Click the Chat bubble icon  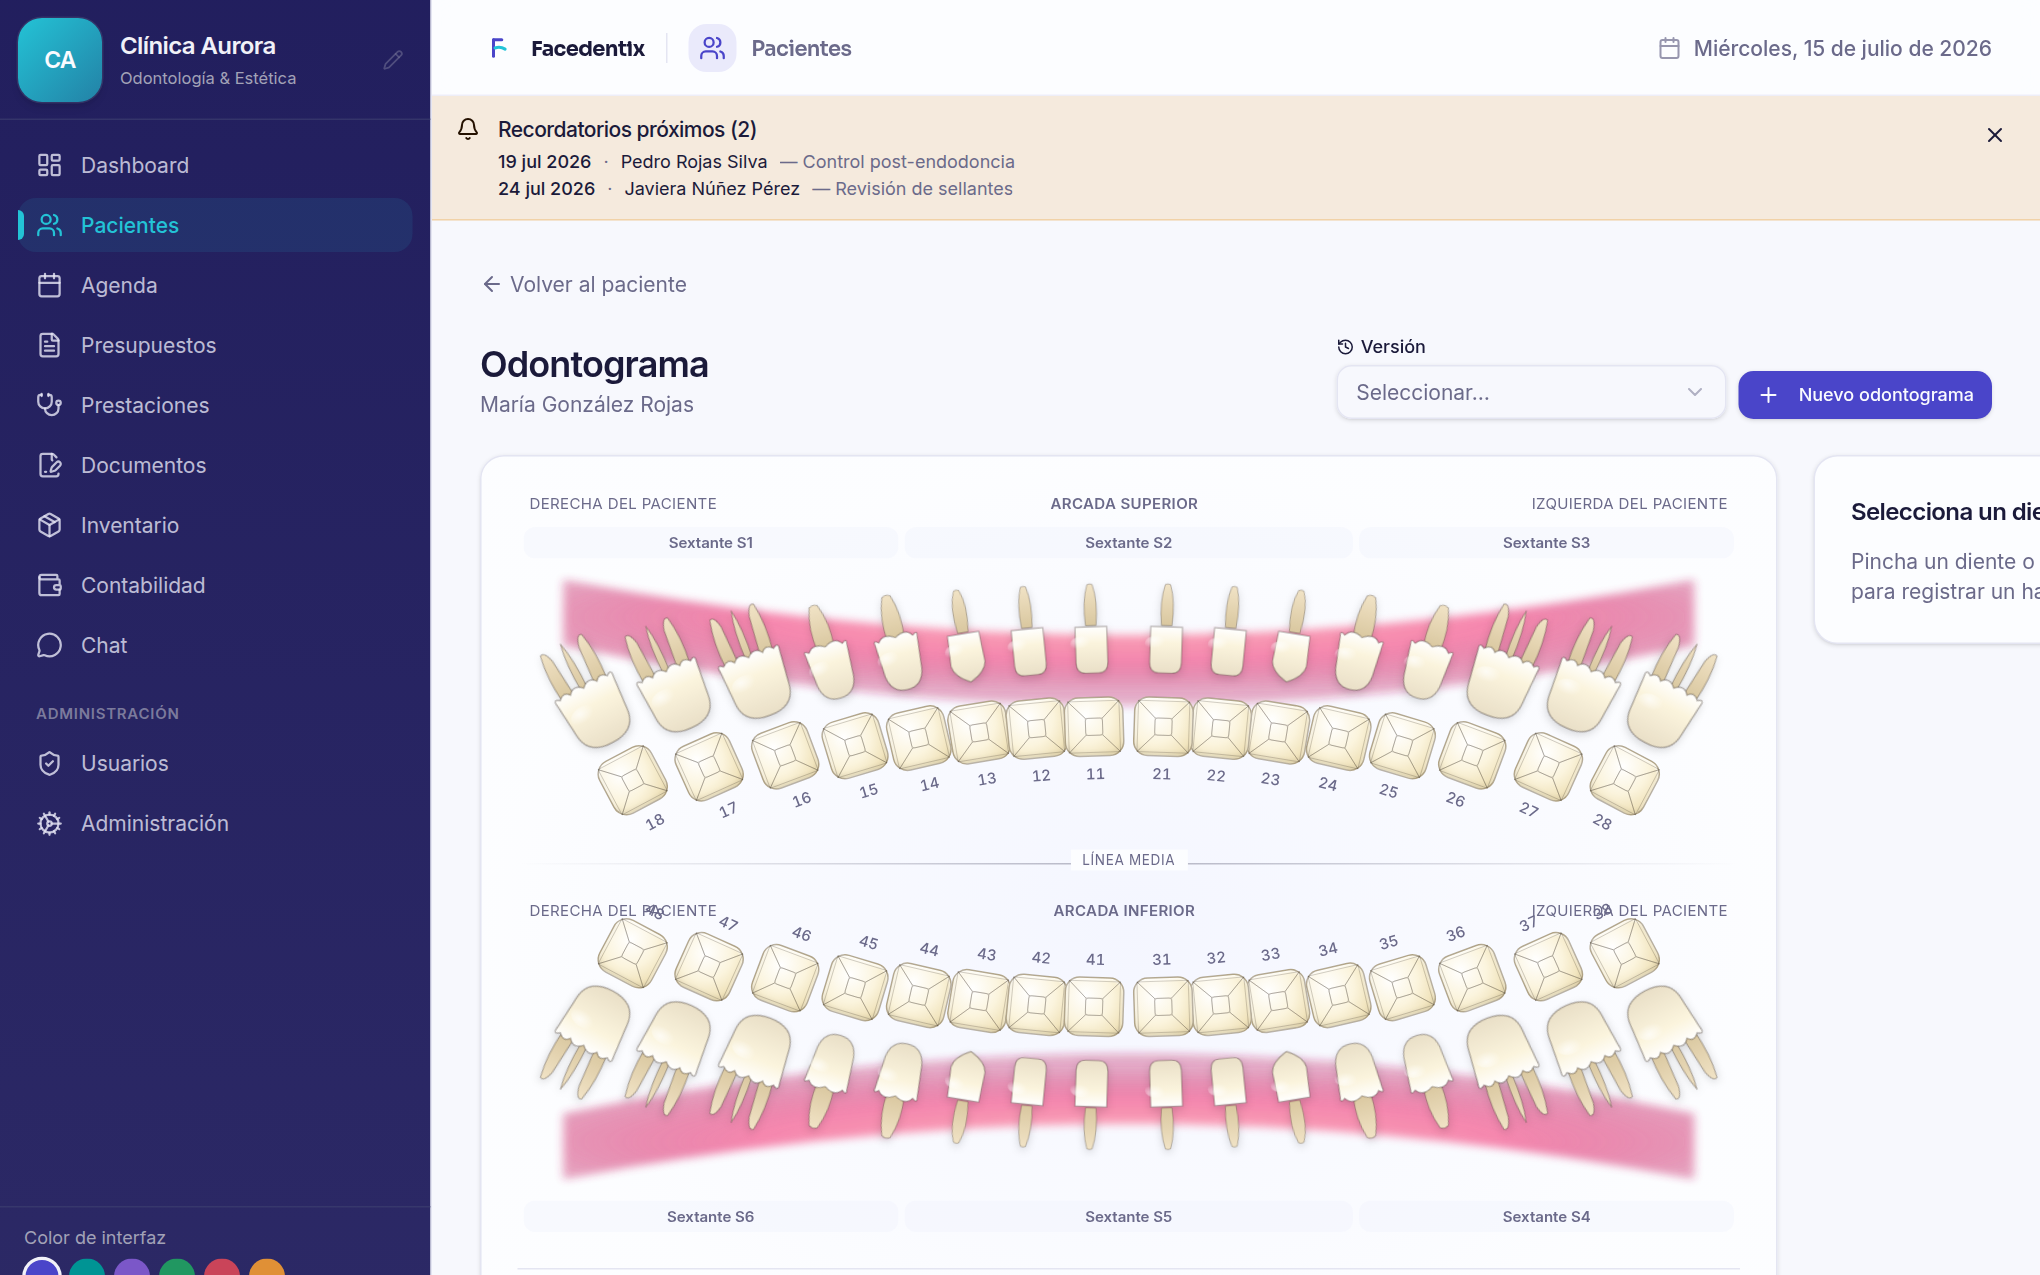click(x=49, y=645)
